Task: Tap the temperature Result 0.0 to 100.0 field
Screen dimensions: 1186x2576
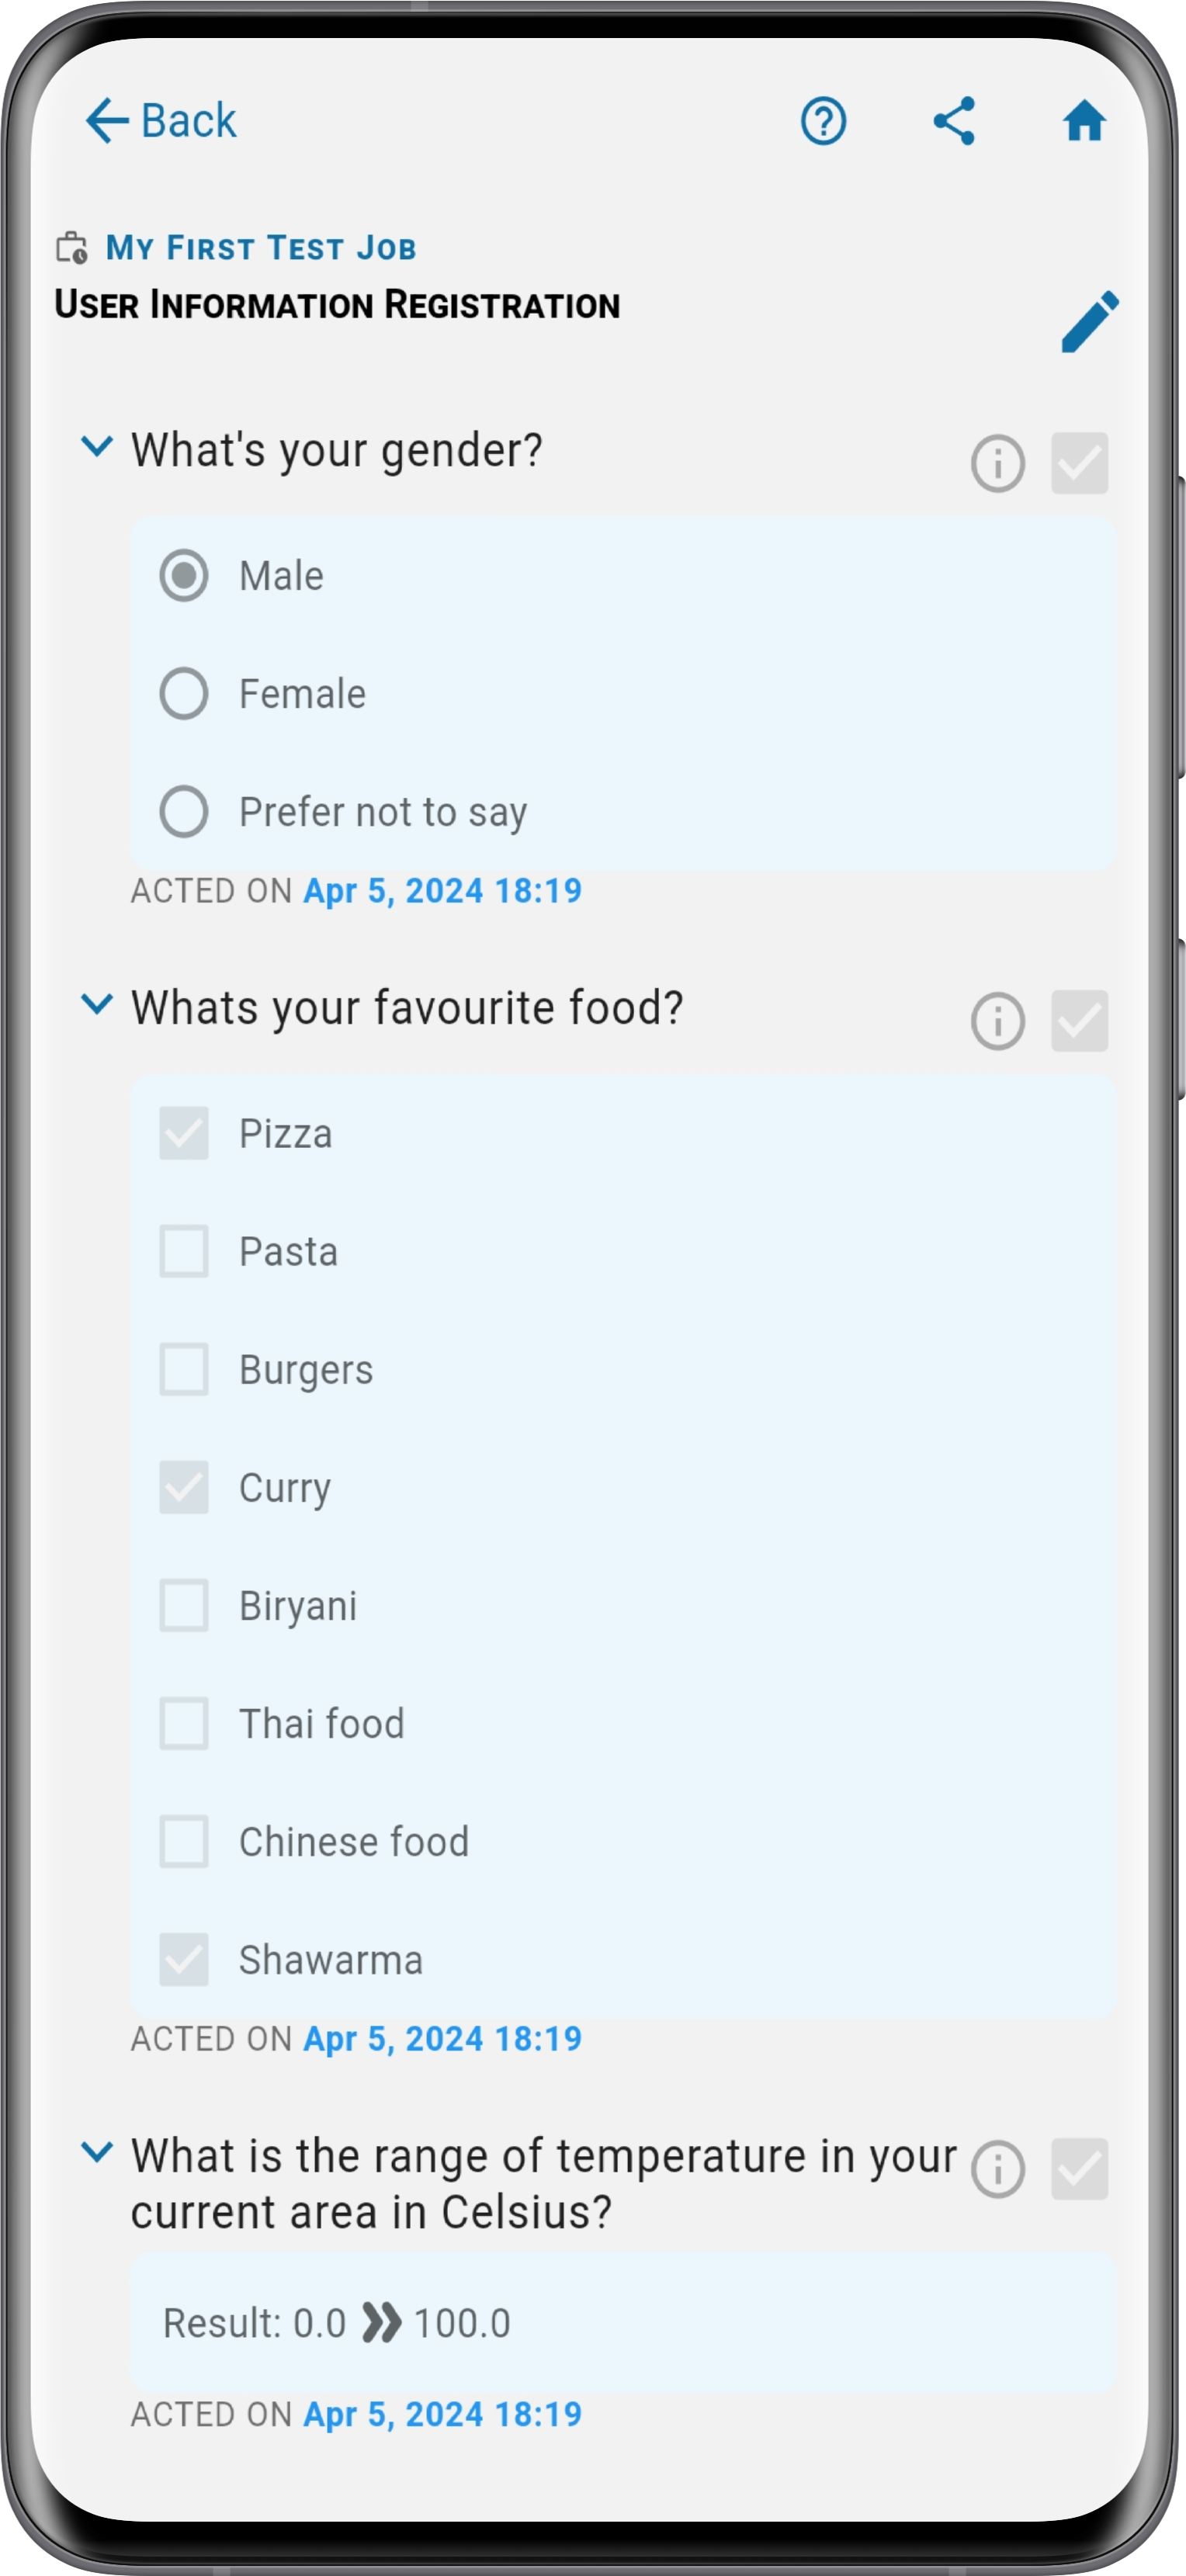Action: (623, 2323)
